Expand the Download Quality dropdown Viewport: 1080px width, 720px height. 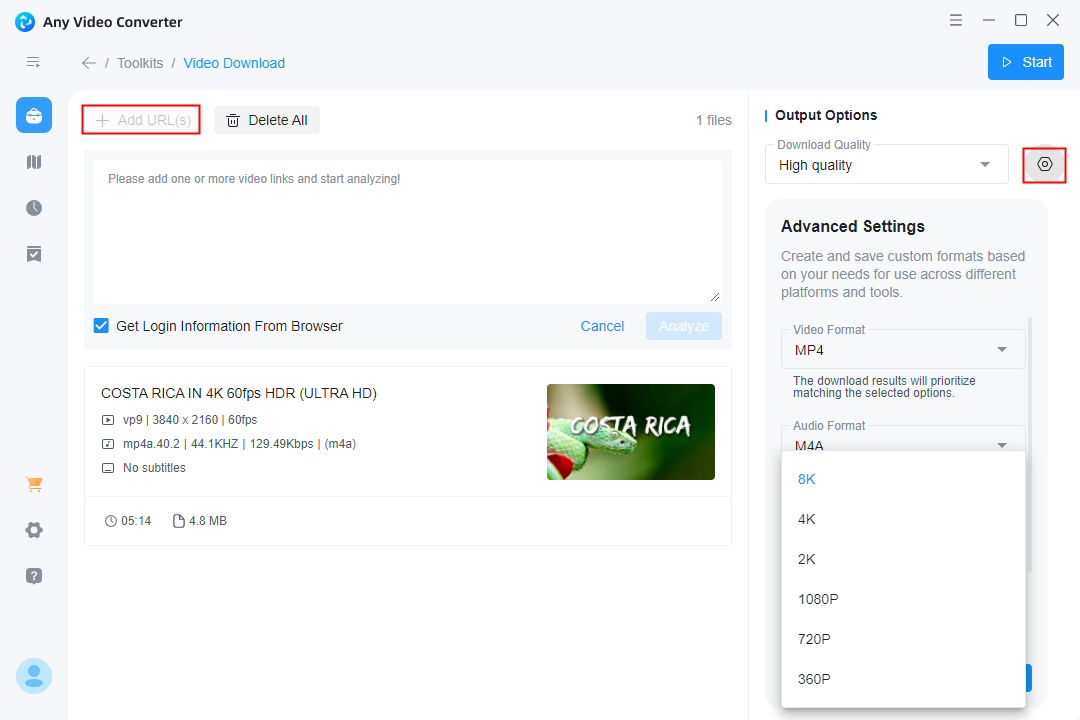pos(886,165)
